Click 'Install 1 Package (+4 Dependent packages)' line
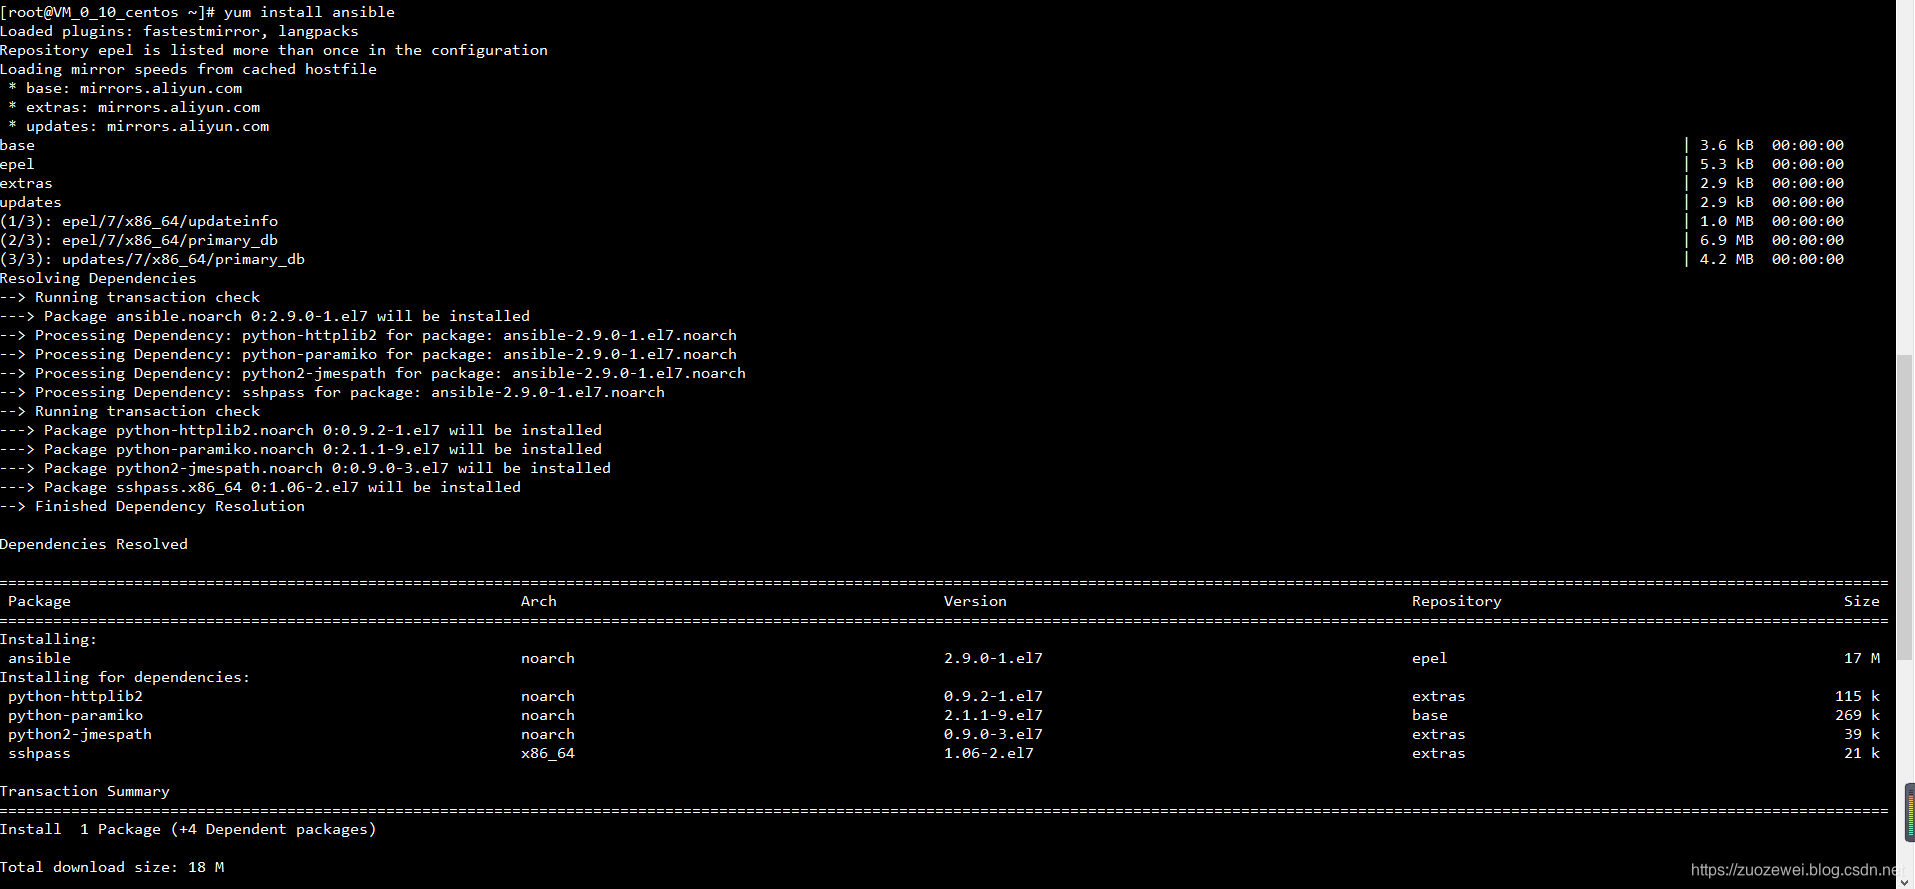1915x889 pixels. (x=188, y=829)
